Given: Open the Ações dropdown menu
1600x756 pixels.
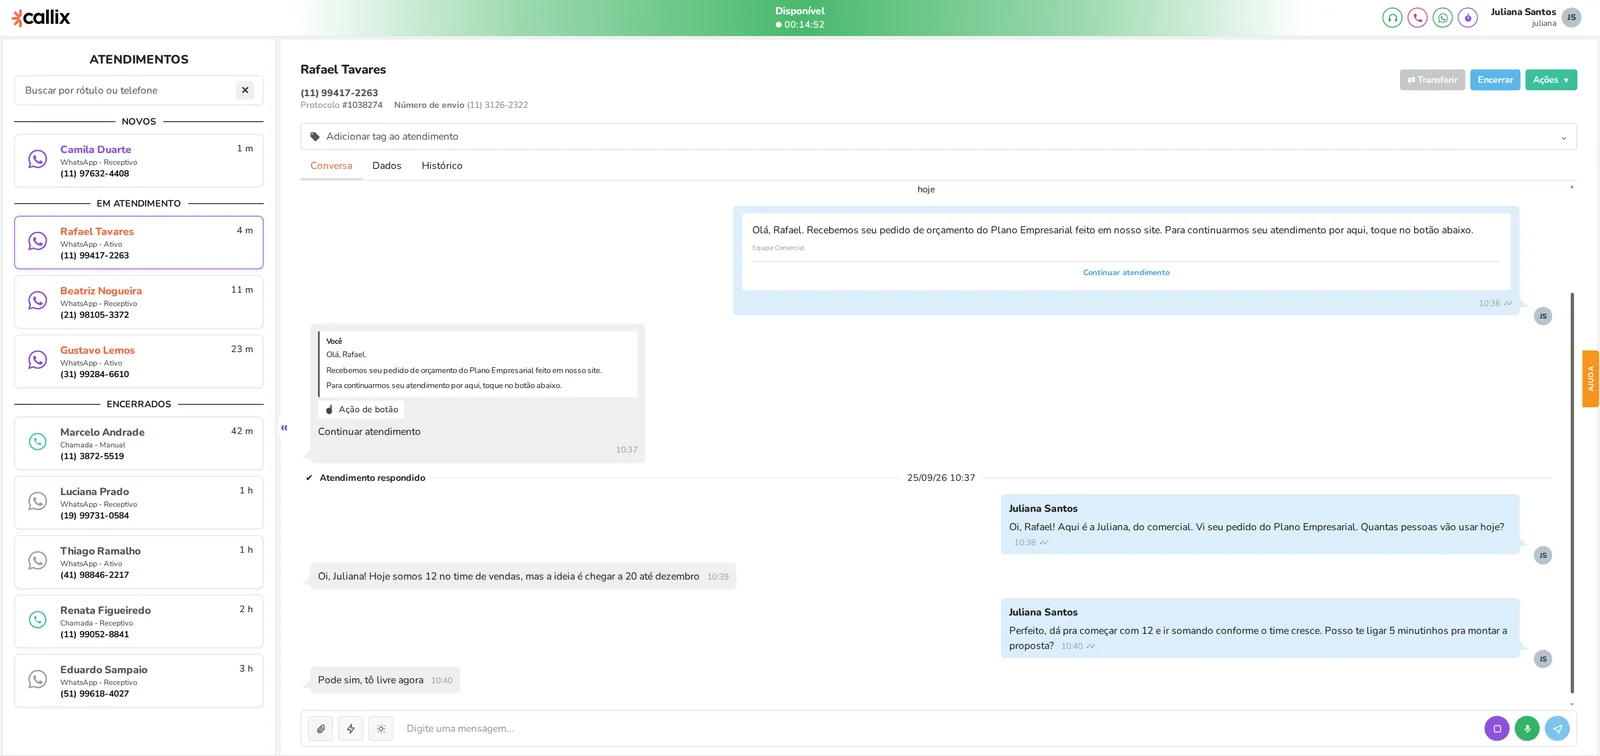Looking at the screenshot, I should tap(1551, 80).
